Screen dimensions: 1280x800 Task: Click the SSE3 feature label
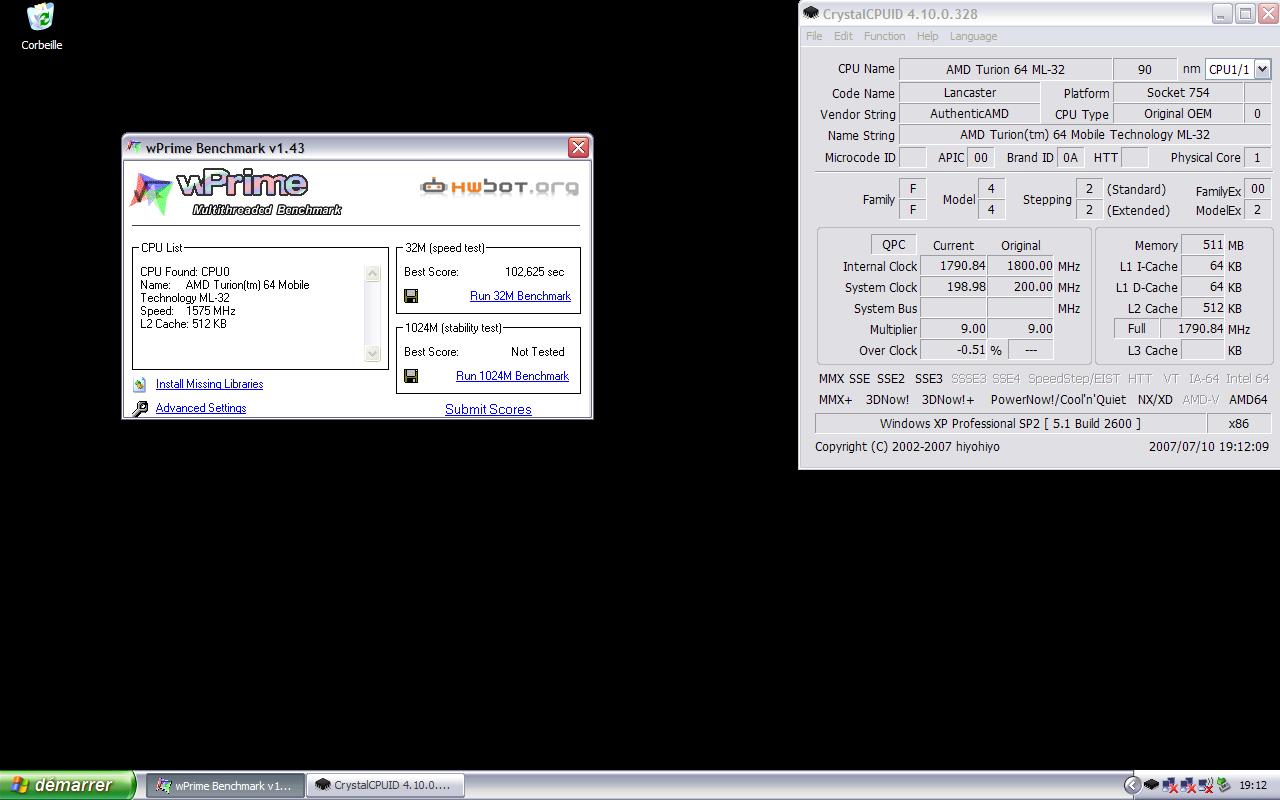click(x=928, y=379)
